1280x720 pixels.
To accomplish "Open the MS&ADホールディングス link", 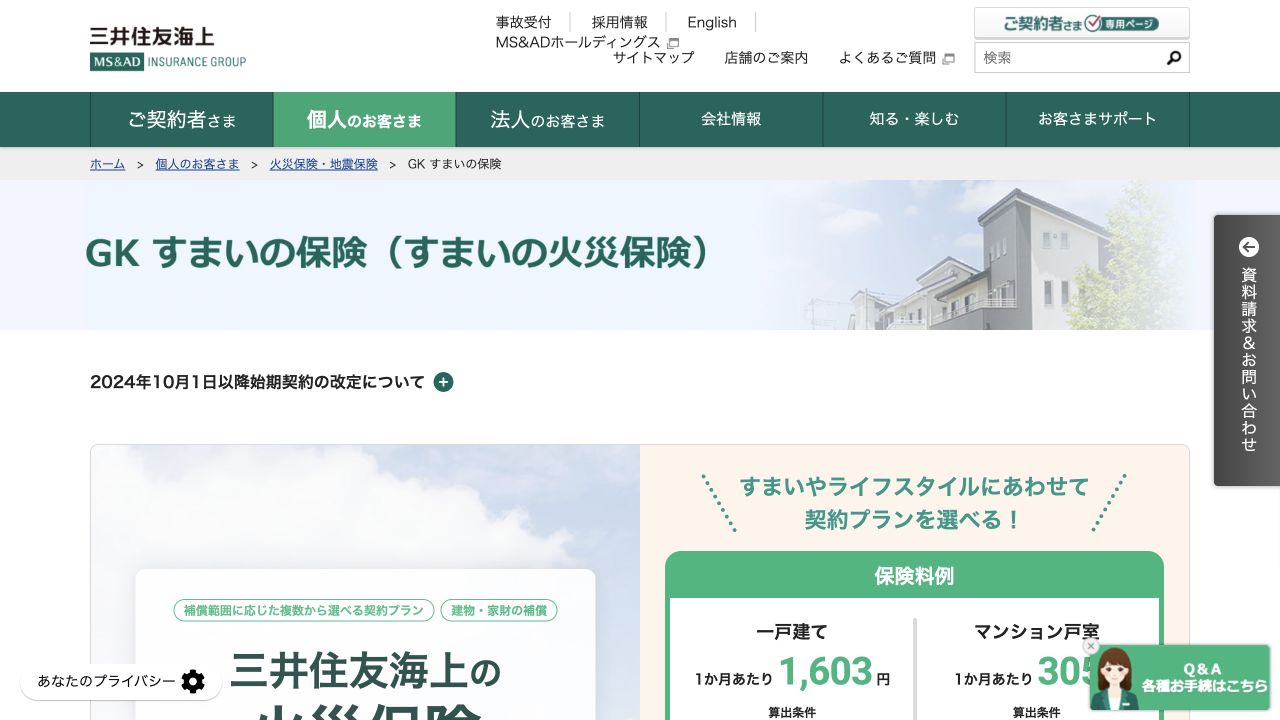I will (x=578, y=42).
